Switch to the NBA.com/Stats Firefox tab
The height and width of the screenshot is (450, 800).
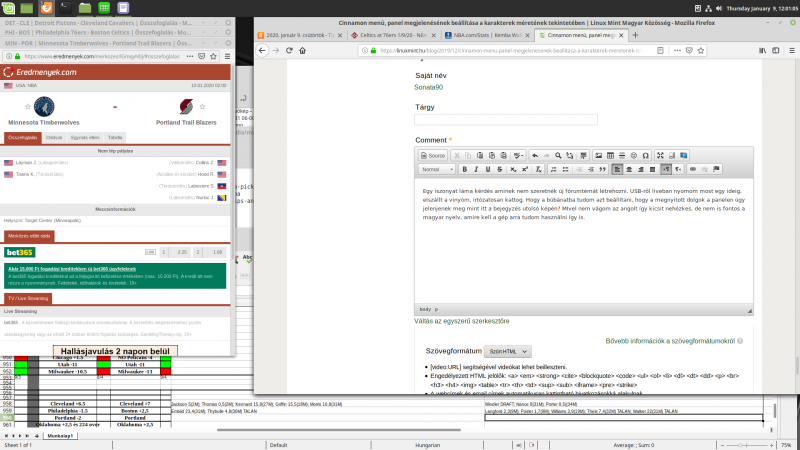pos(487,35)
